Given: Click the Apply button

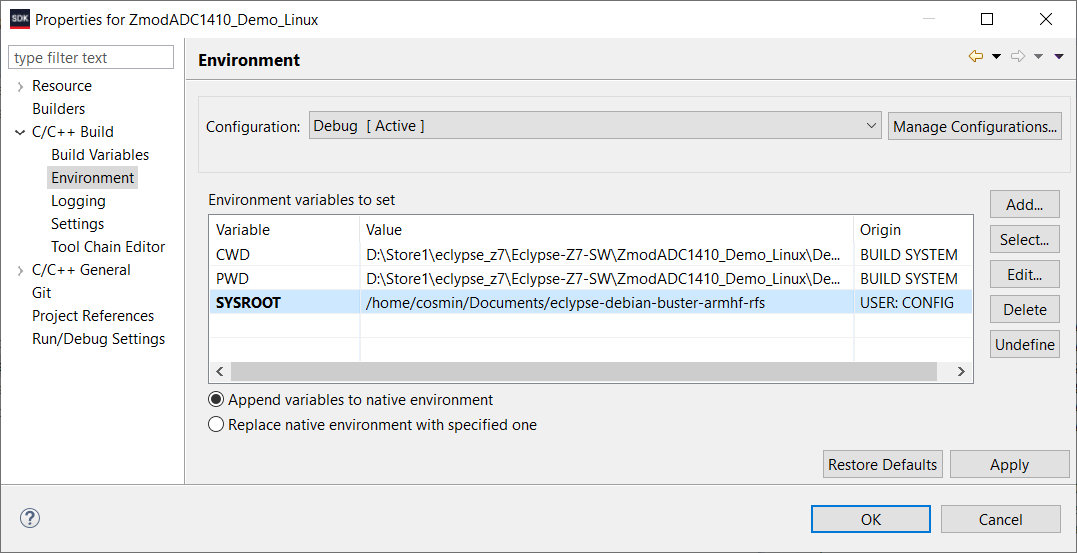Looking at the screenshot, I should pos(1009,464).
